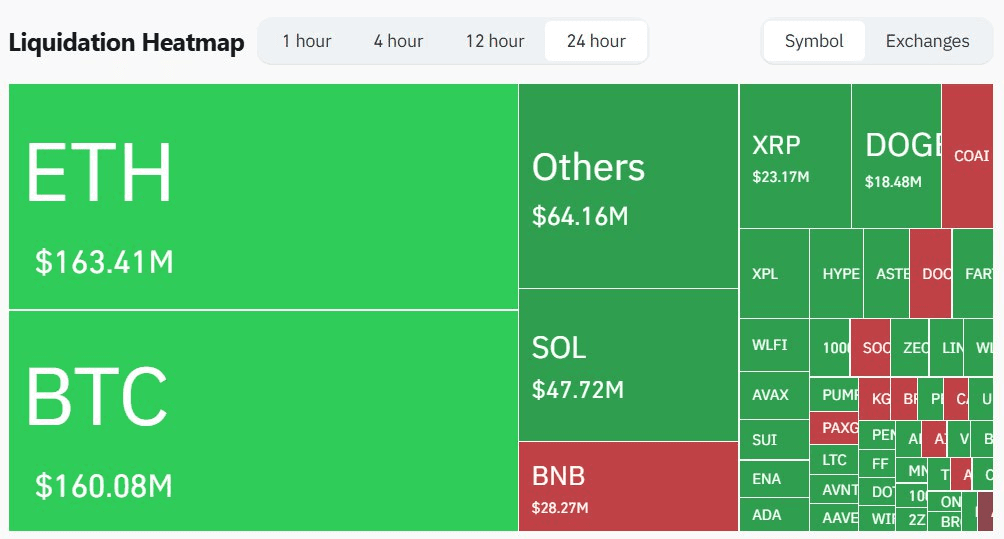Open the WLFI tile
The width and height of the screenshot is (1004, 539).
[x=773, y=345]
